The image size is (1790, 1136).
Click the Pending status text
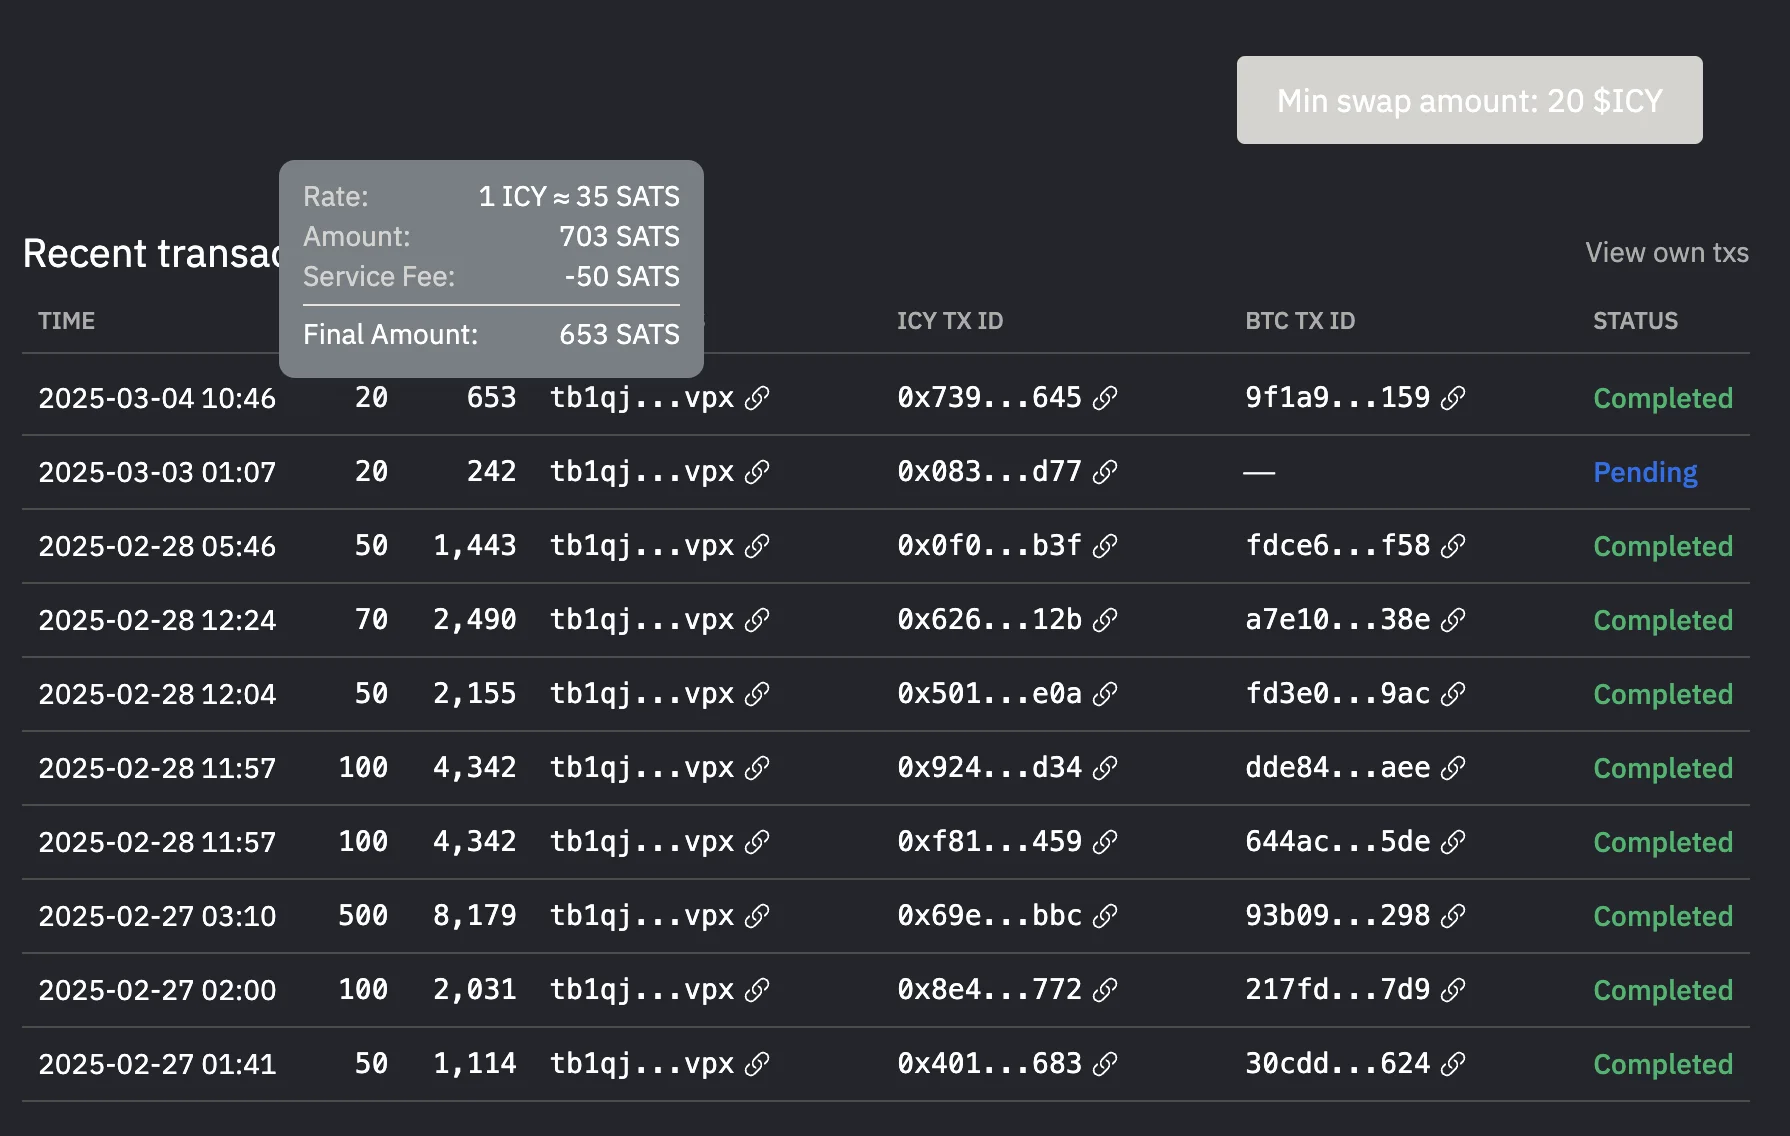point(1645,472)
